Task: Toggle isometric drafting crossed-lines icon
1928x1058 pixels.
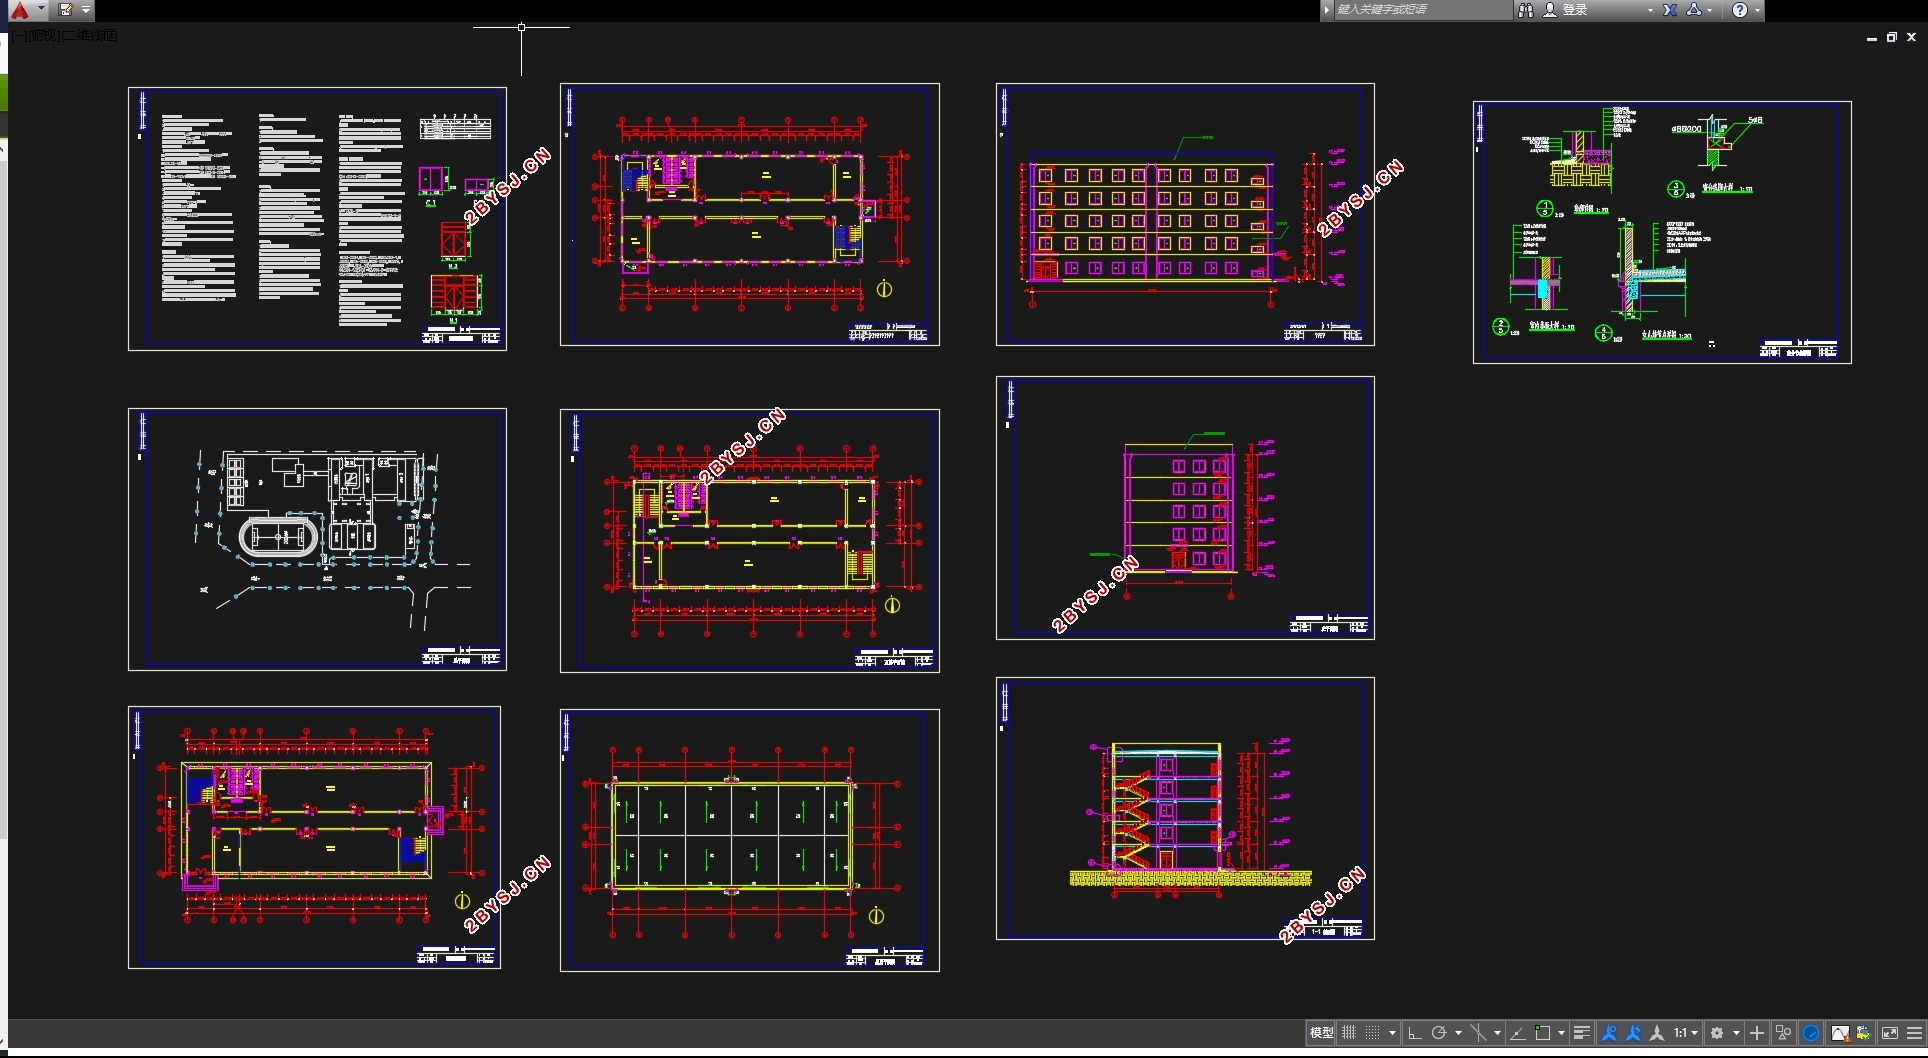Action: [1478, 1033]
